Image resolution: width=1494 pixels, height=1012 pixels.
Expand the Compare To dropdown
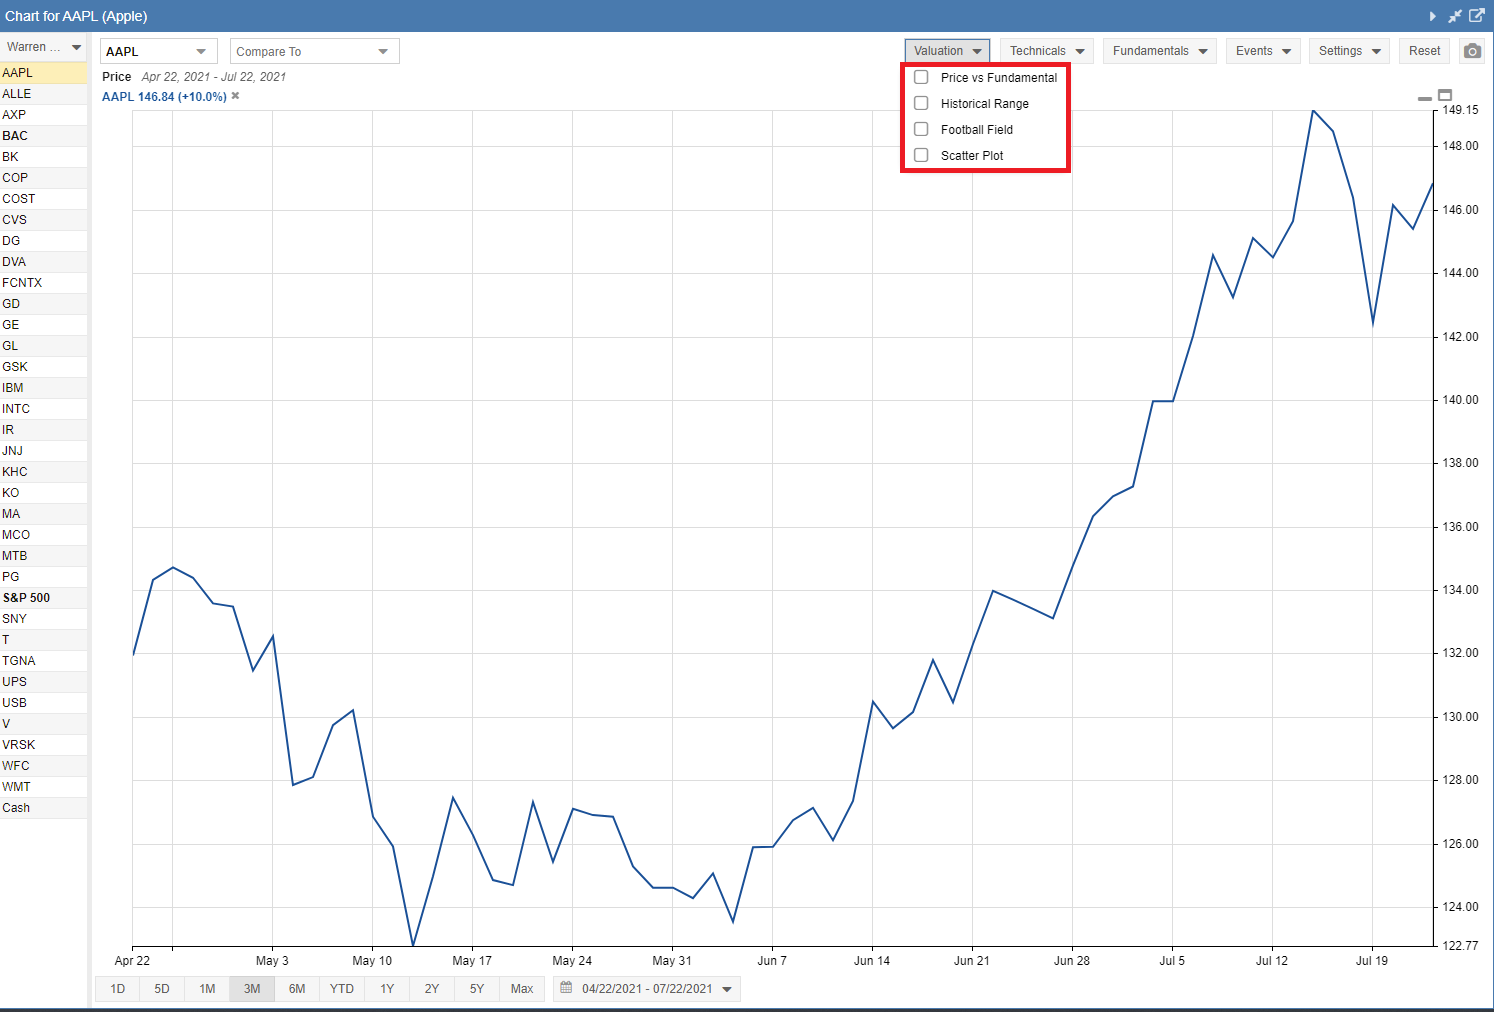[x=315, y=51]
